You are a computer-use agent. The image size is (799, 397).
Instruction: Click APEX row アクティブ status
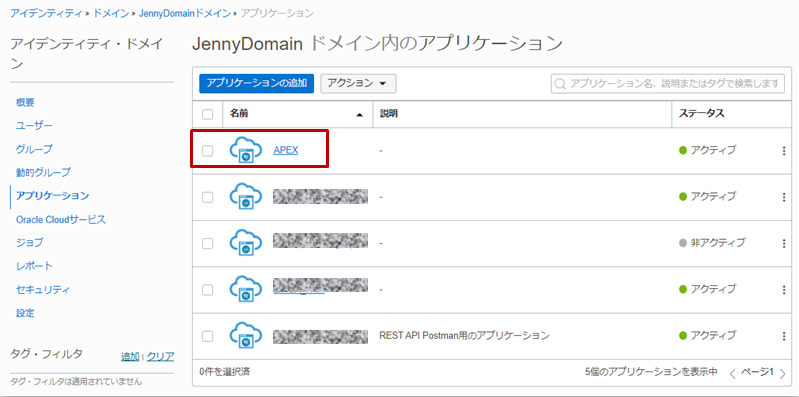713,150
